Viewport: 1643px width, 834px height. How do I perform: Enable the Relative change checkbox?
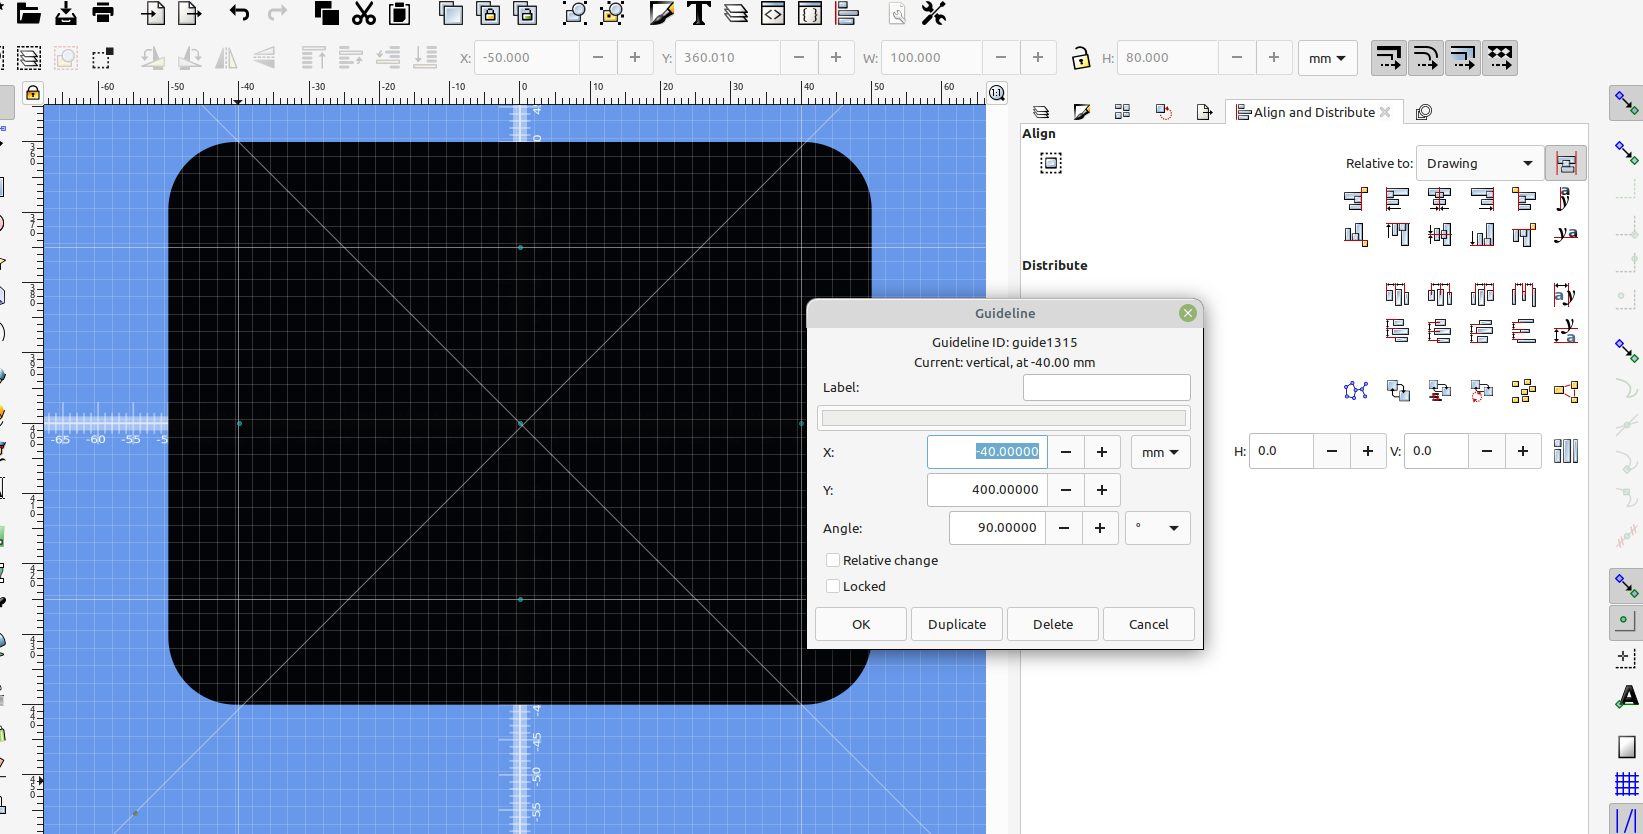[x=833, y=561]
